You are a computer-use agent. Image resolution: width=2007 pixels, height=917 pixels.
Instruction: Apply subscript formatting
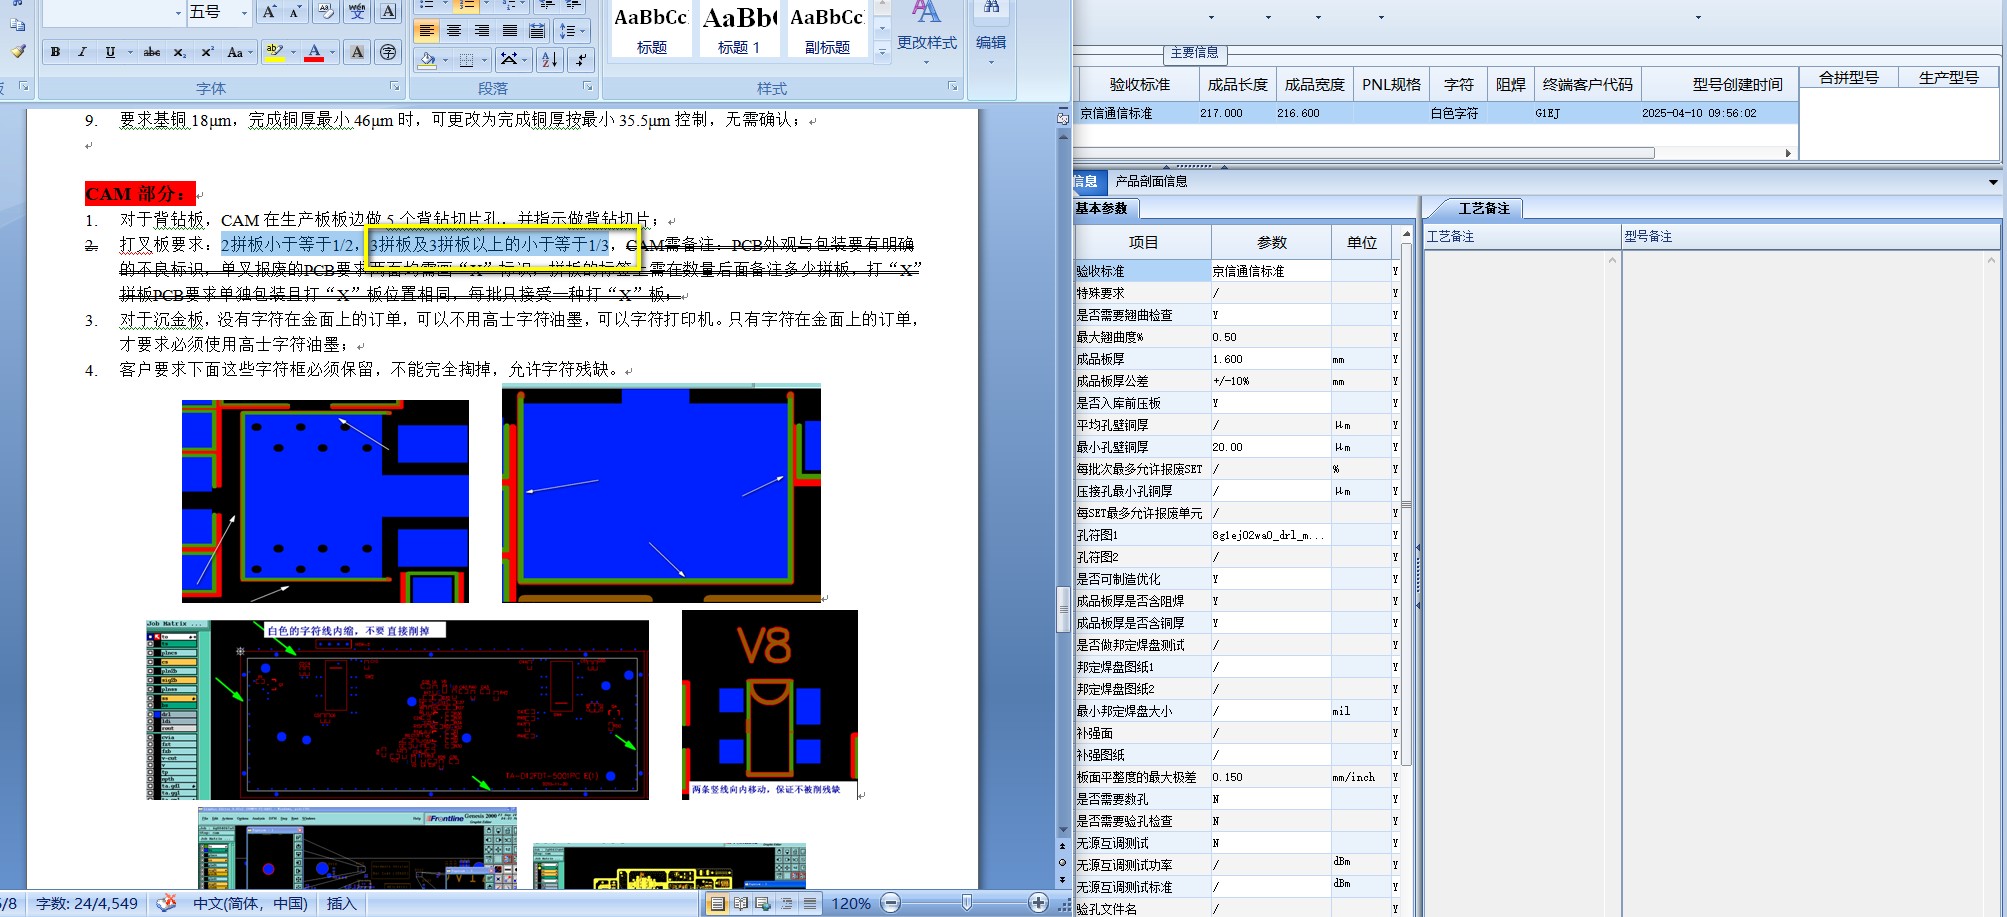(x=179, y=52)
